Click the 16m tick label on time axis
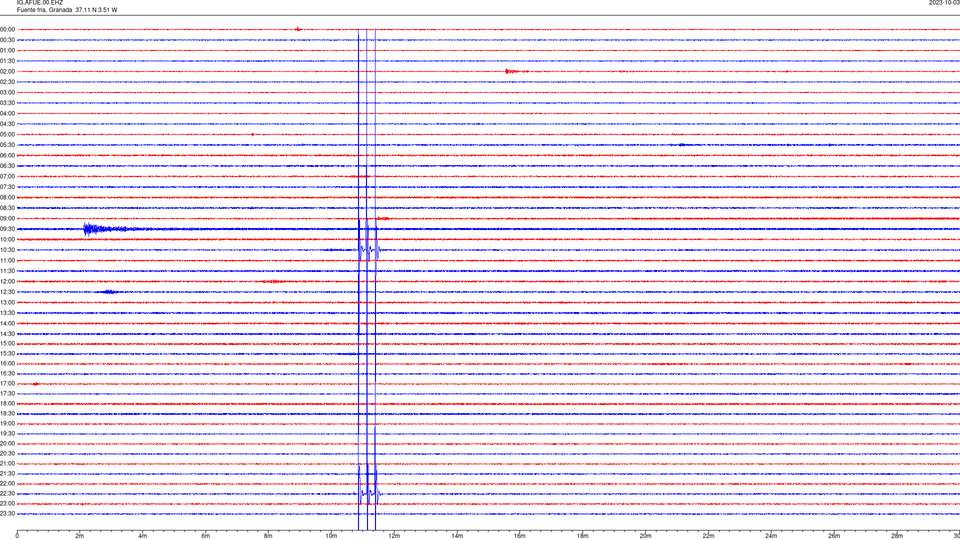960x540 pixels. click(520, 536)
